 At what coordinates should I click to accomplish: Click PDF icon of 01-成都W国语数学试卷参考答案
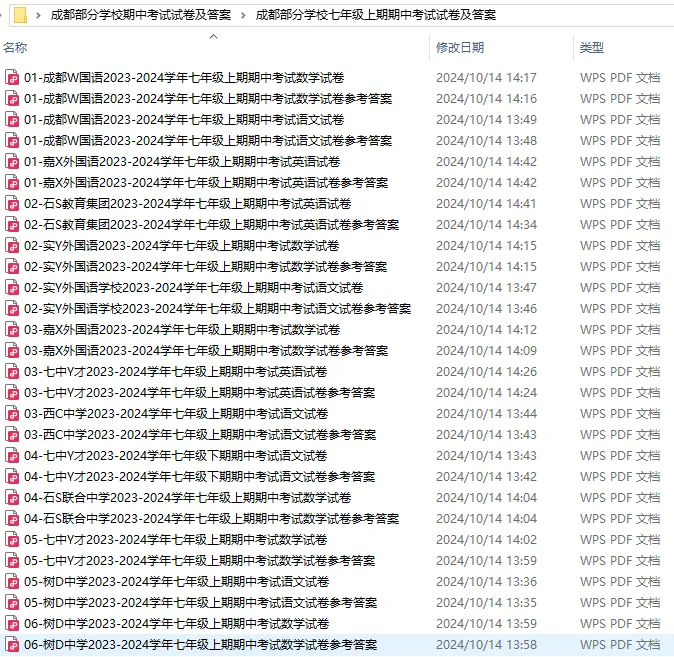12,98
